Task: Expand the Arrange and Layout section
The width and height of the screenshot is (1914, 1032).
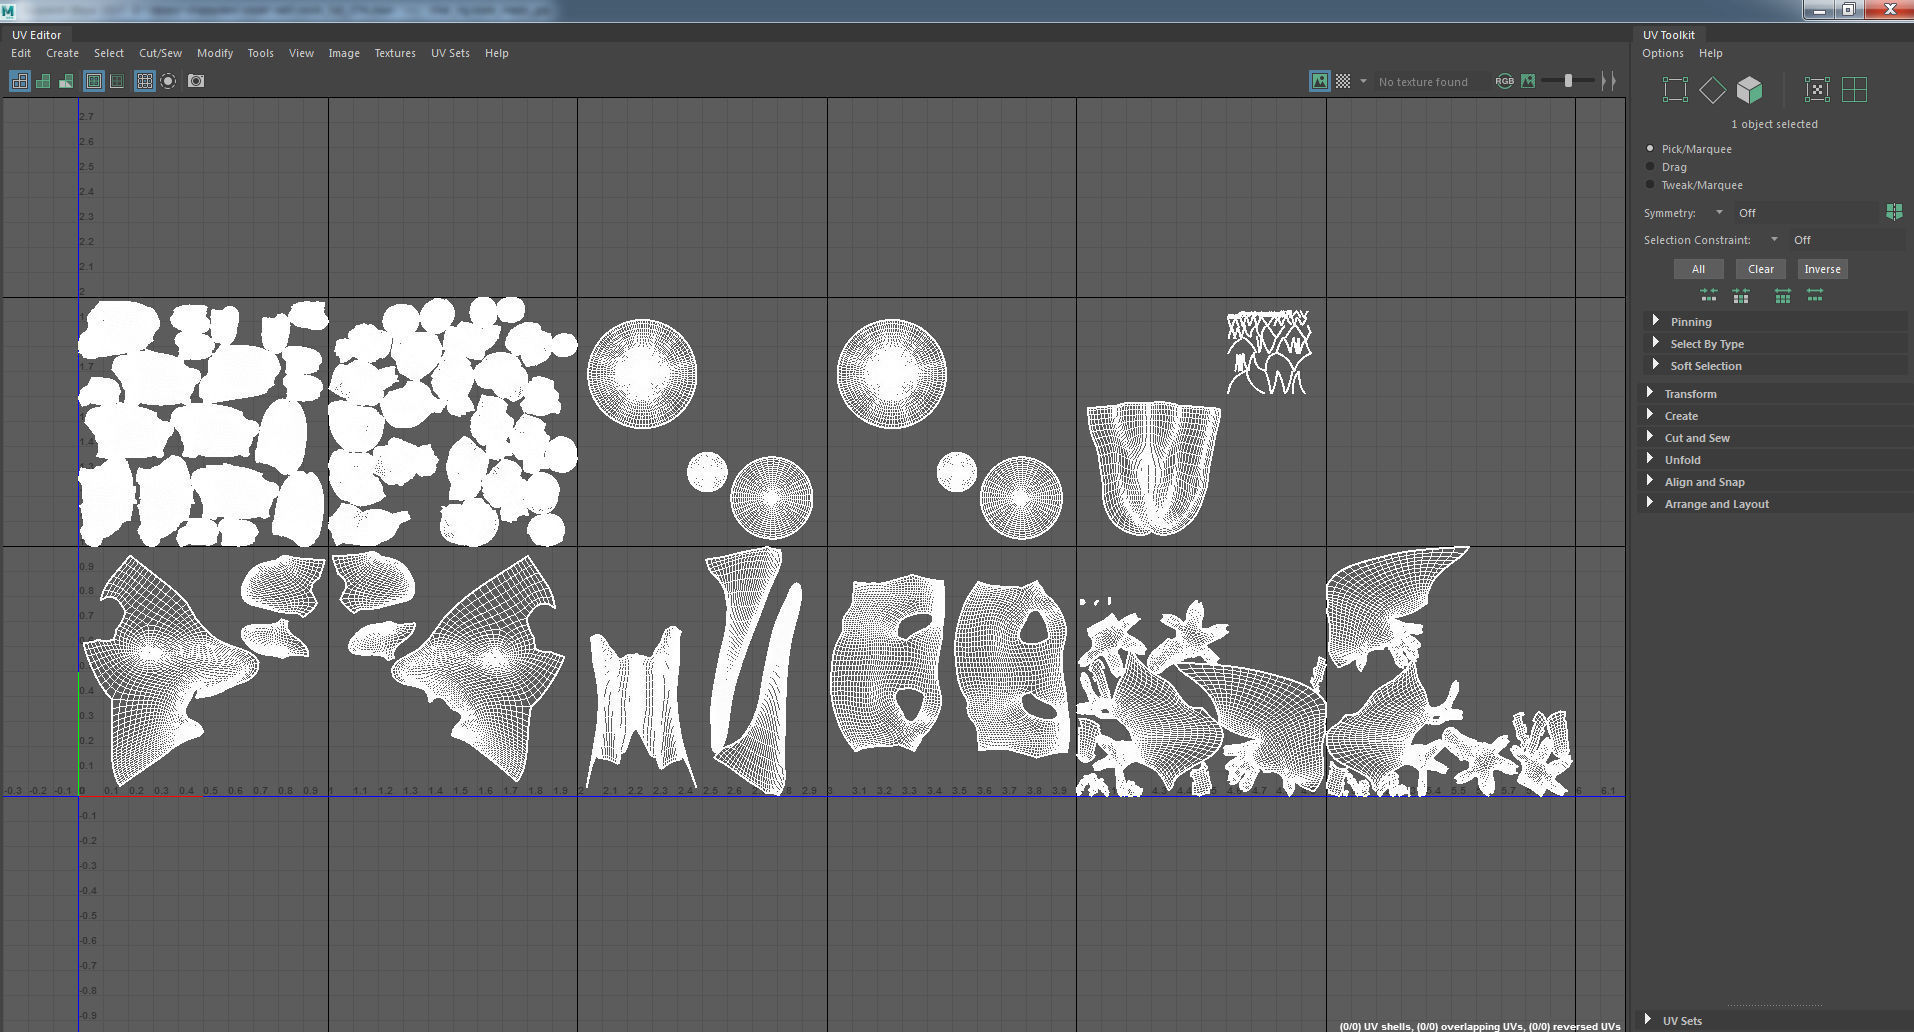Action: [x=1776, y=503]
